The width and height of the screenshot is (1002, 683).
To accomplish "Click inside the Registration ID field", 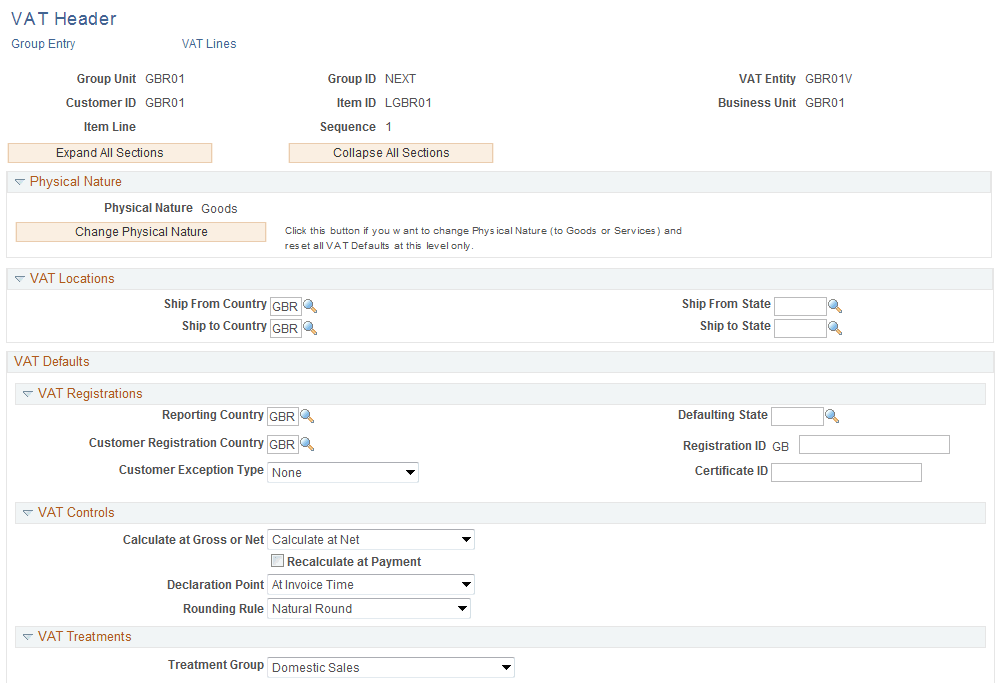I will [874, 444].
